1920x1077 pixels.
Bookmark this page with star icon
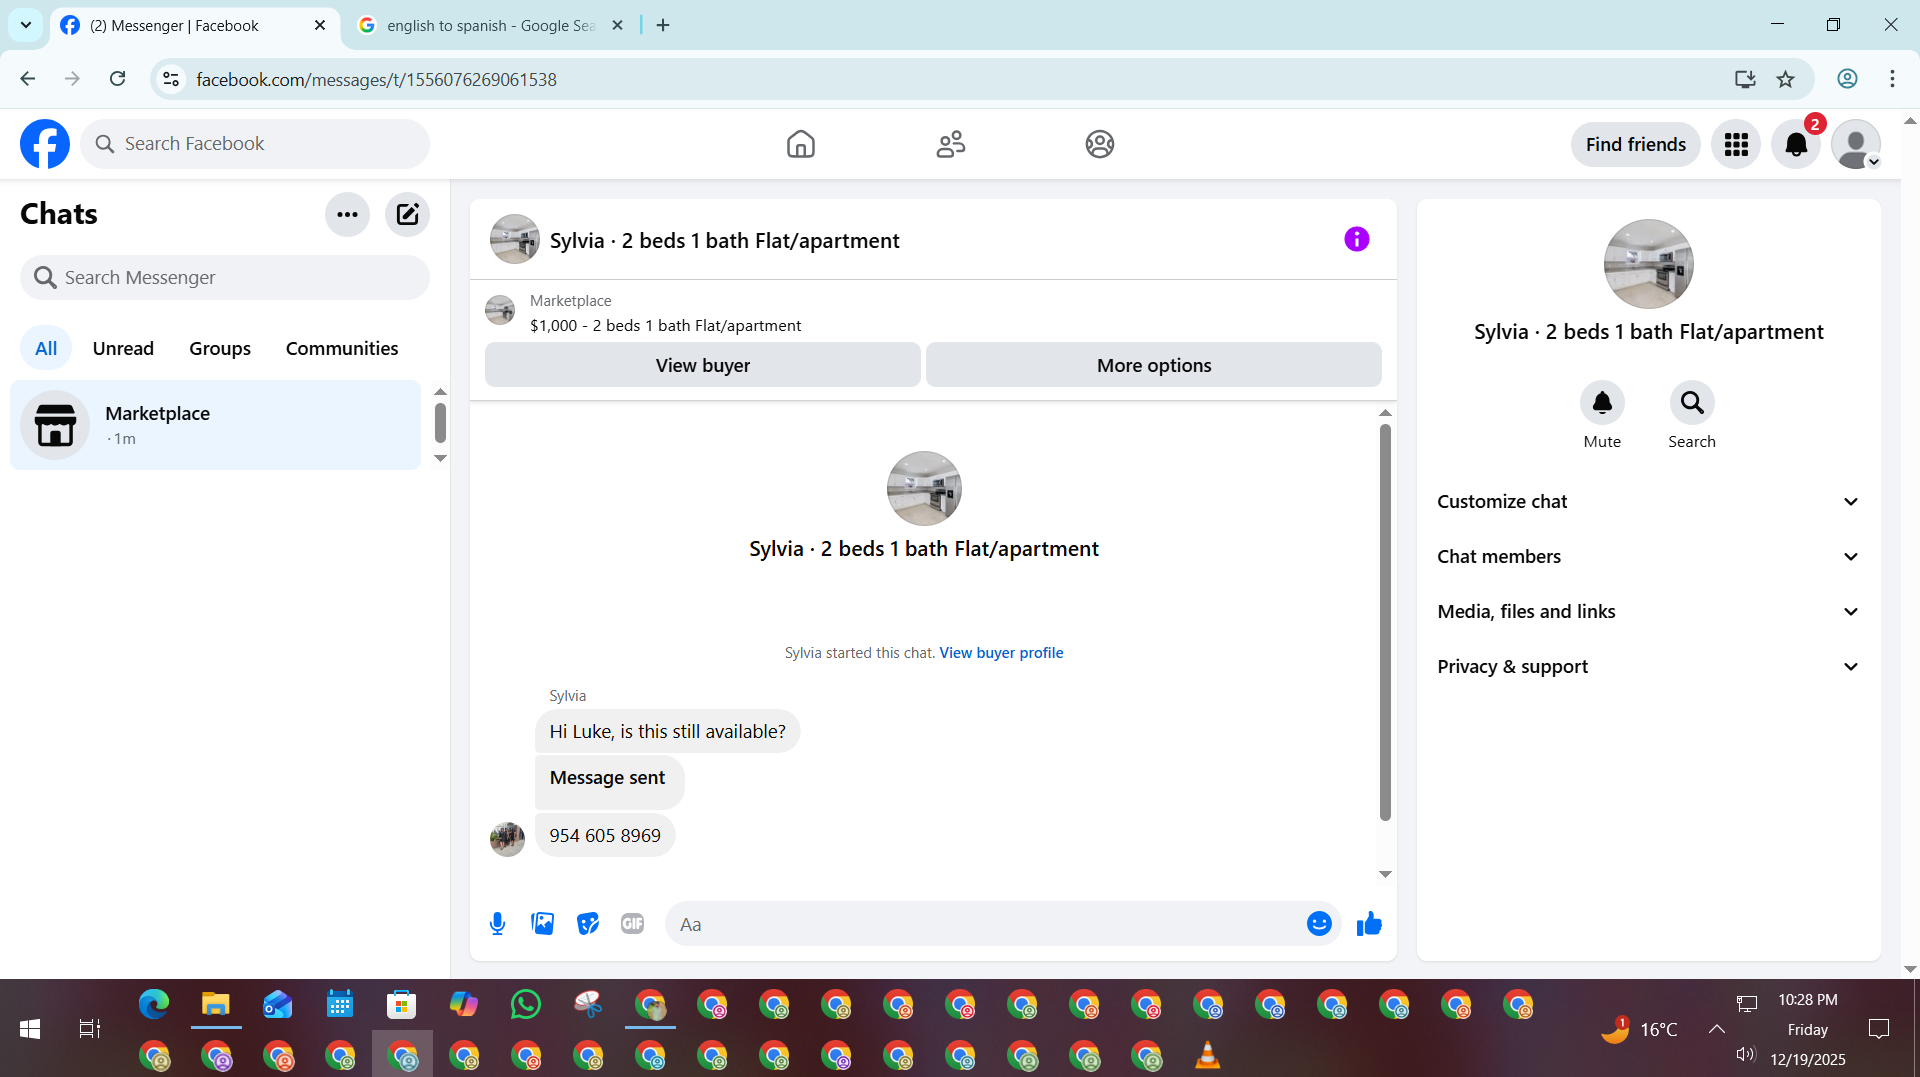[x=1785, y=79]
